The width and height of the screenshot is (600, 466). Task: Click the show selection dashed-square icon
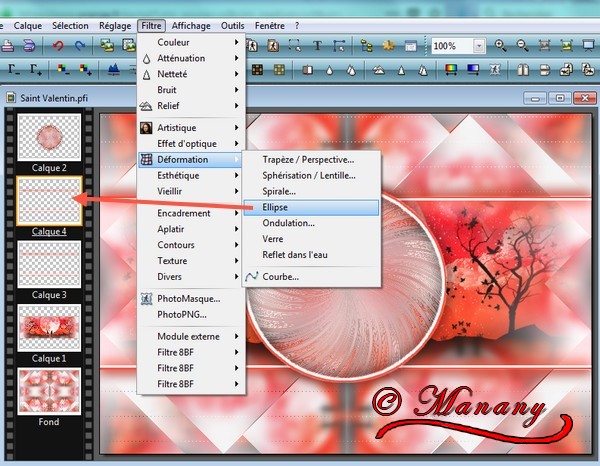[295, 46]
